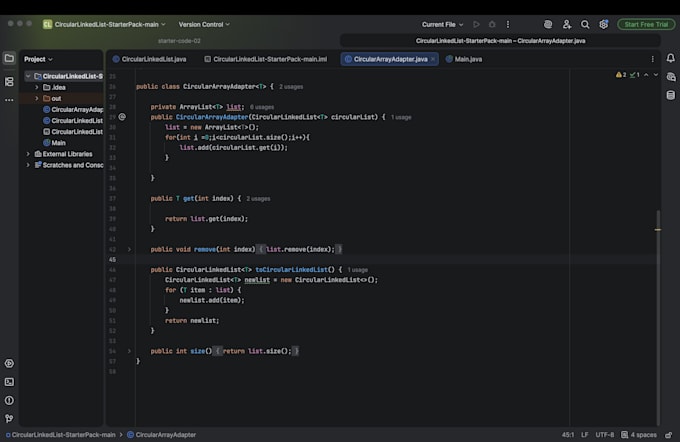Click 'return newlist;' code line

pos(192,321)
